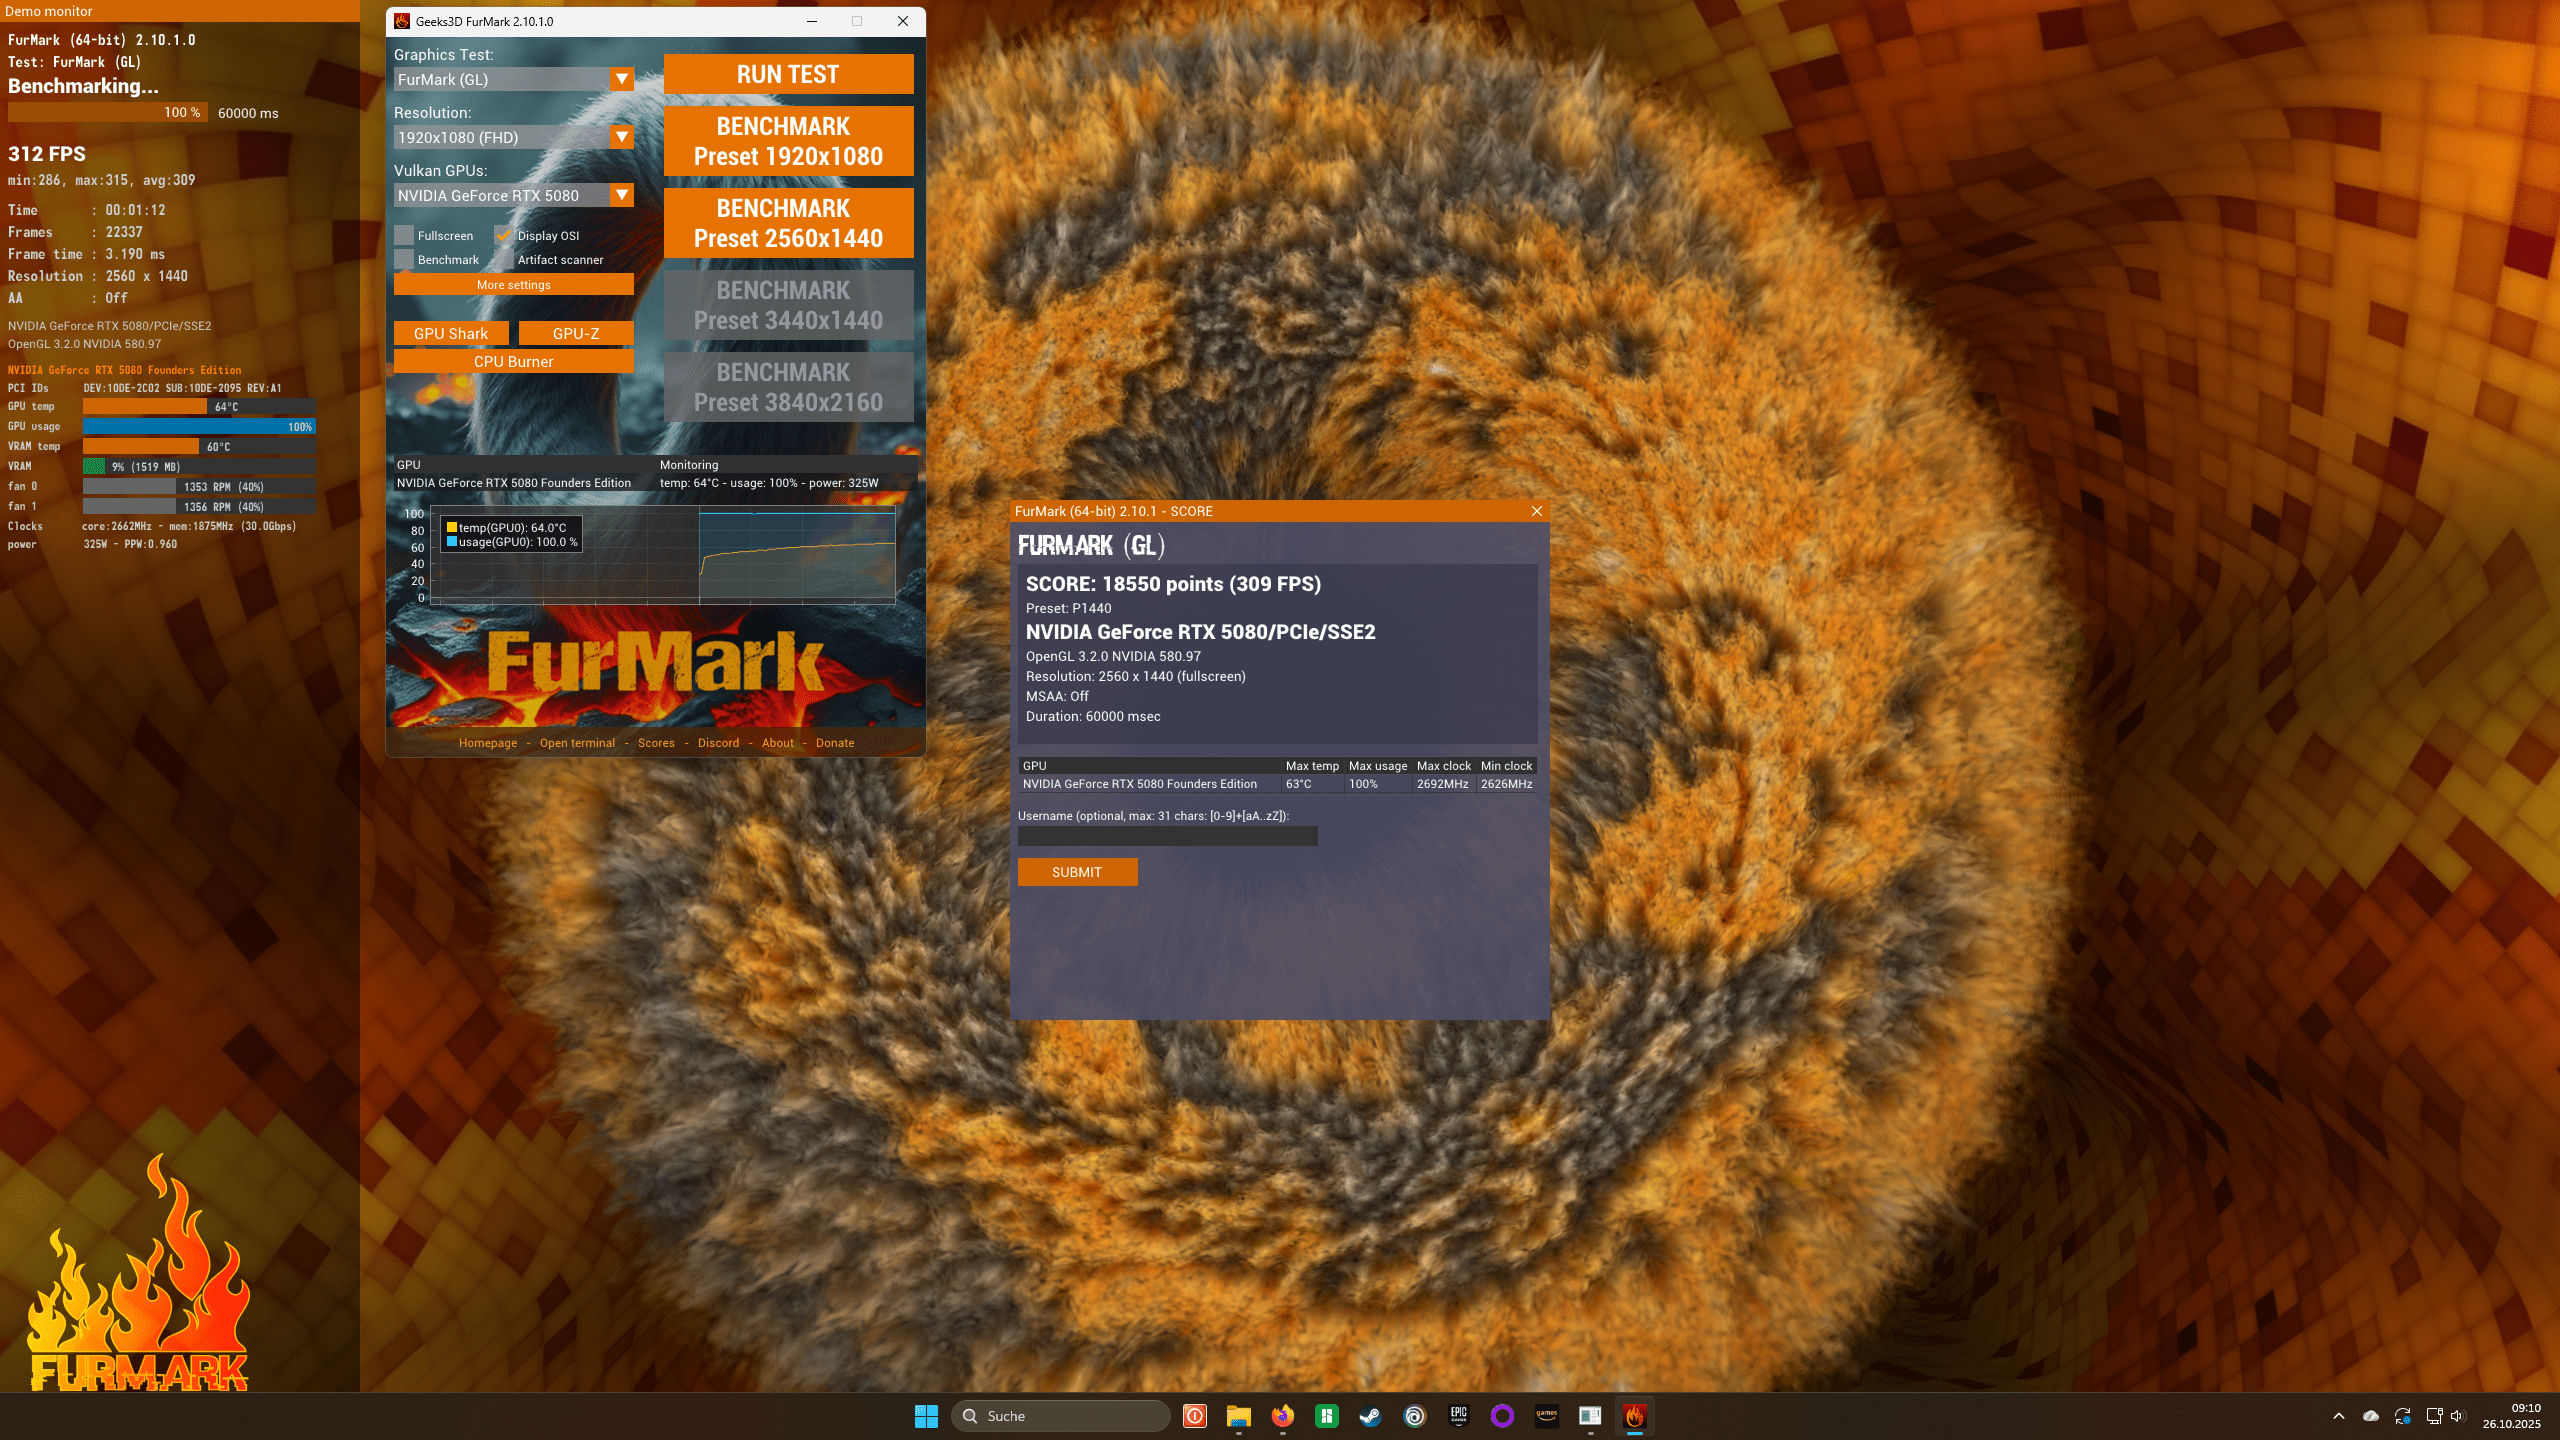Open Firefox in the taskbar

[1282, 1416]
